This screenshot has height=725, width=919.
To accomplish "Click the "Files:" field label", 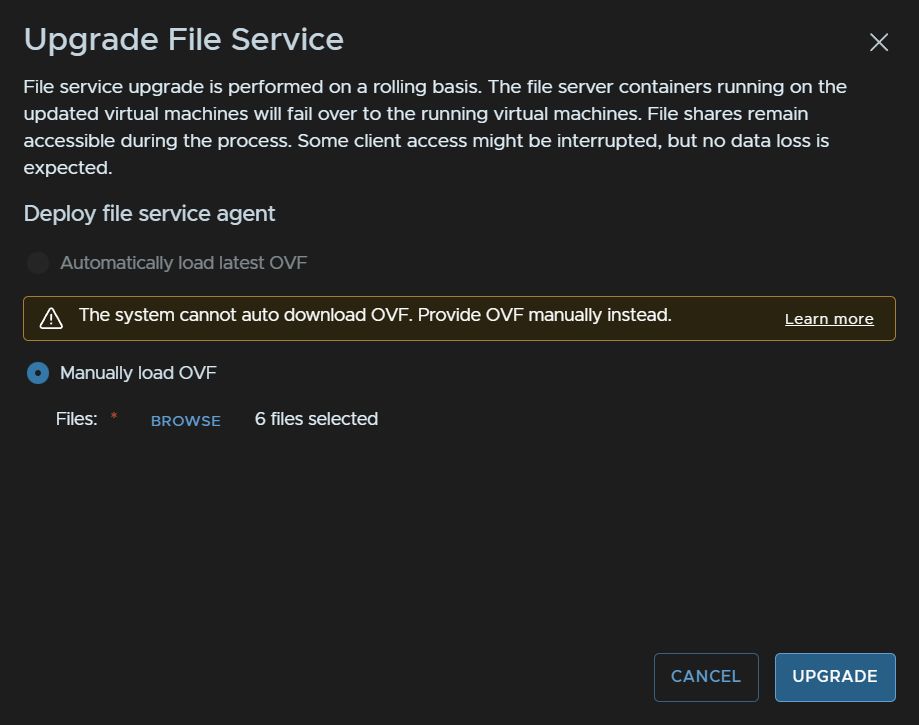I will (77, 419).
